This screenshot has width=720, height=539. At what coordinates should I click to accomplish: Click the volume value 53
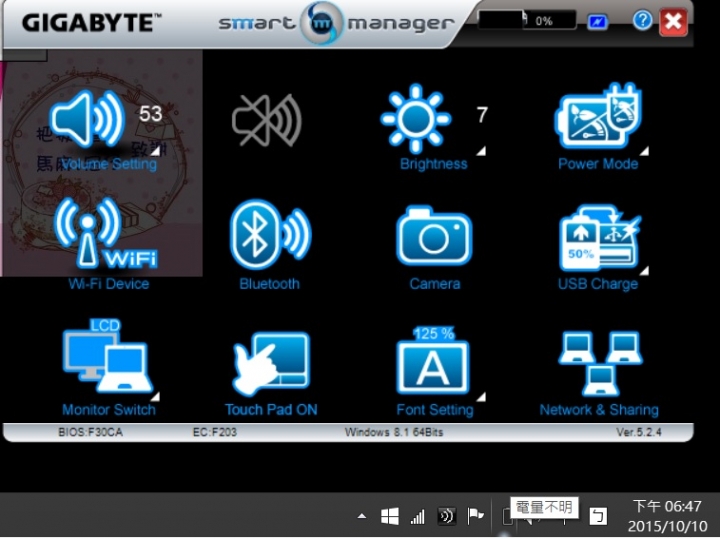click(151, 114)
